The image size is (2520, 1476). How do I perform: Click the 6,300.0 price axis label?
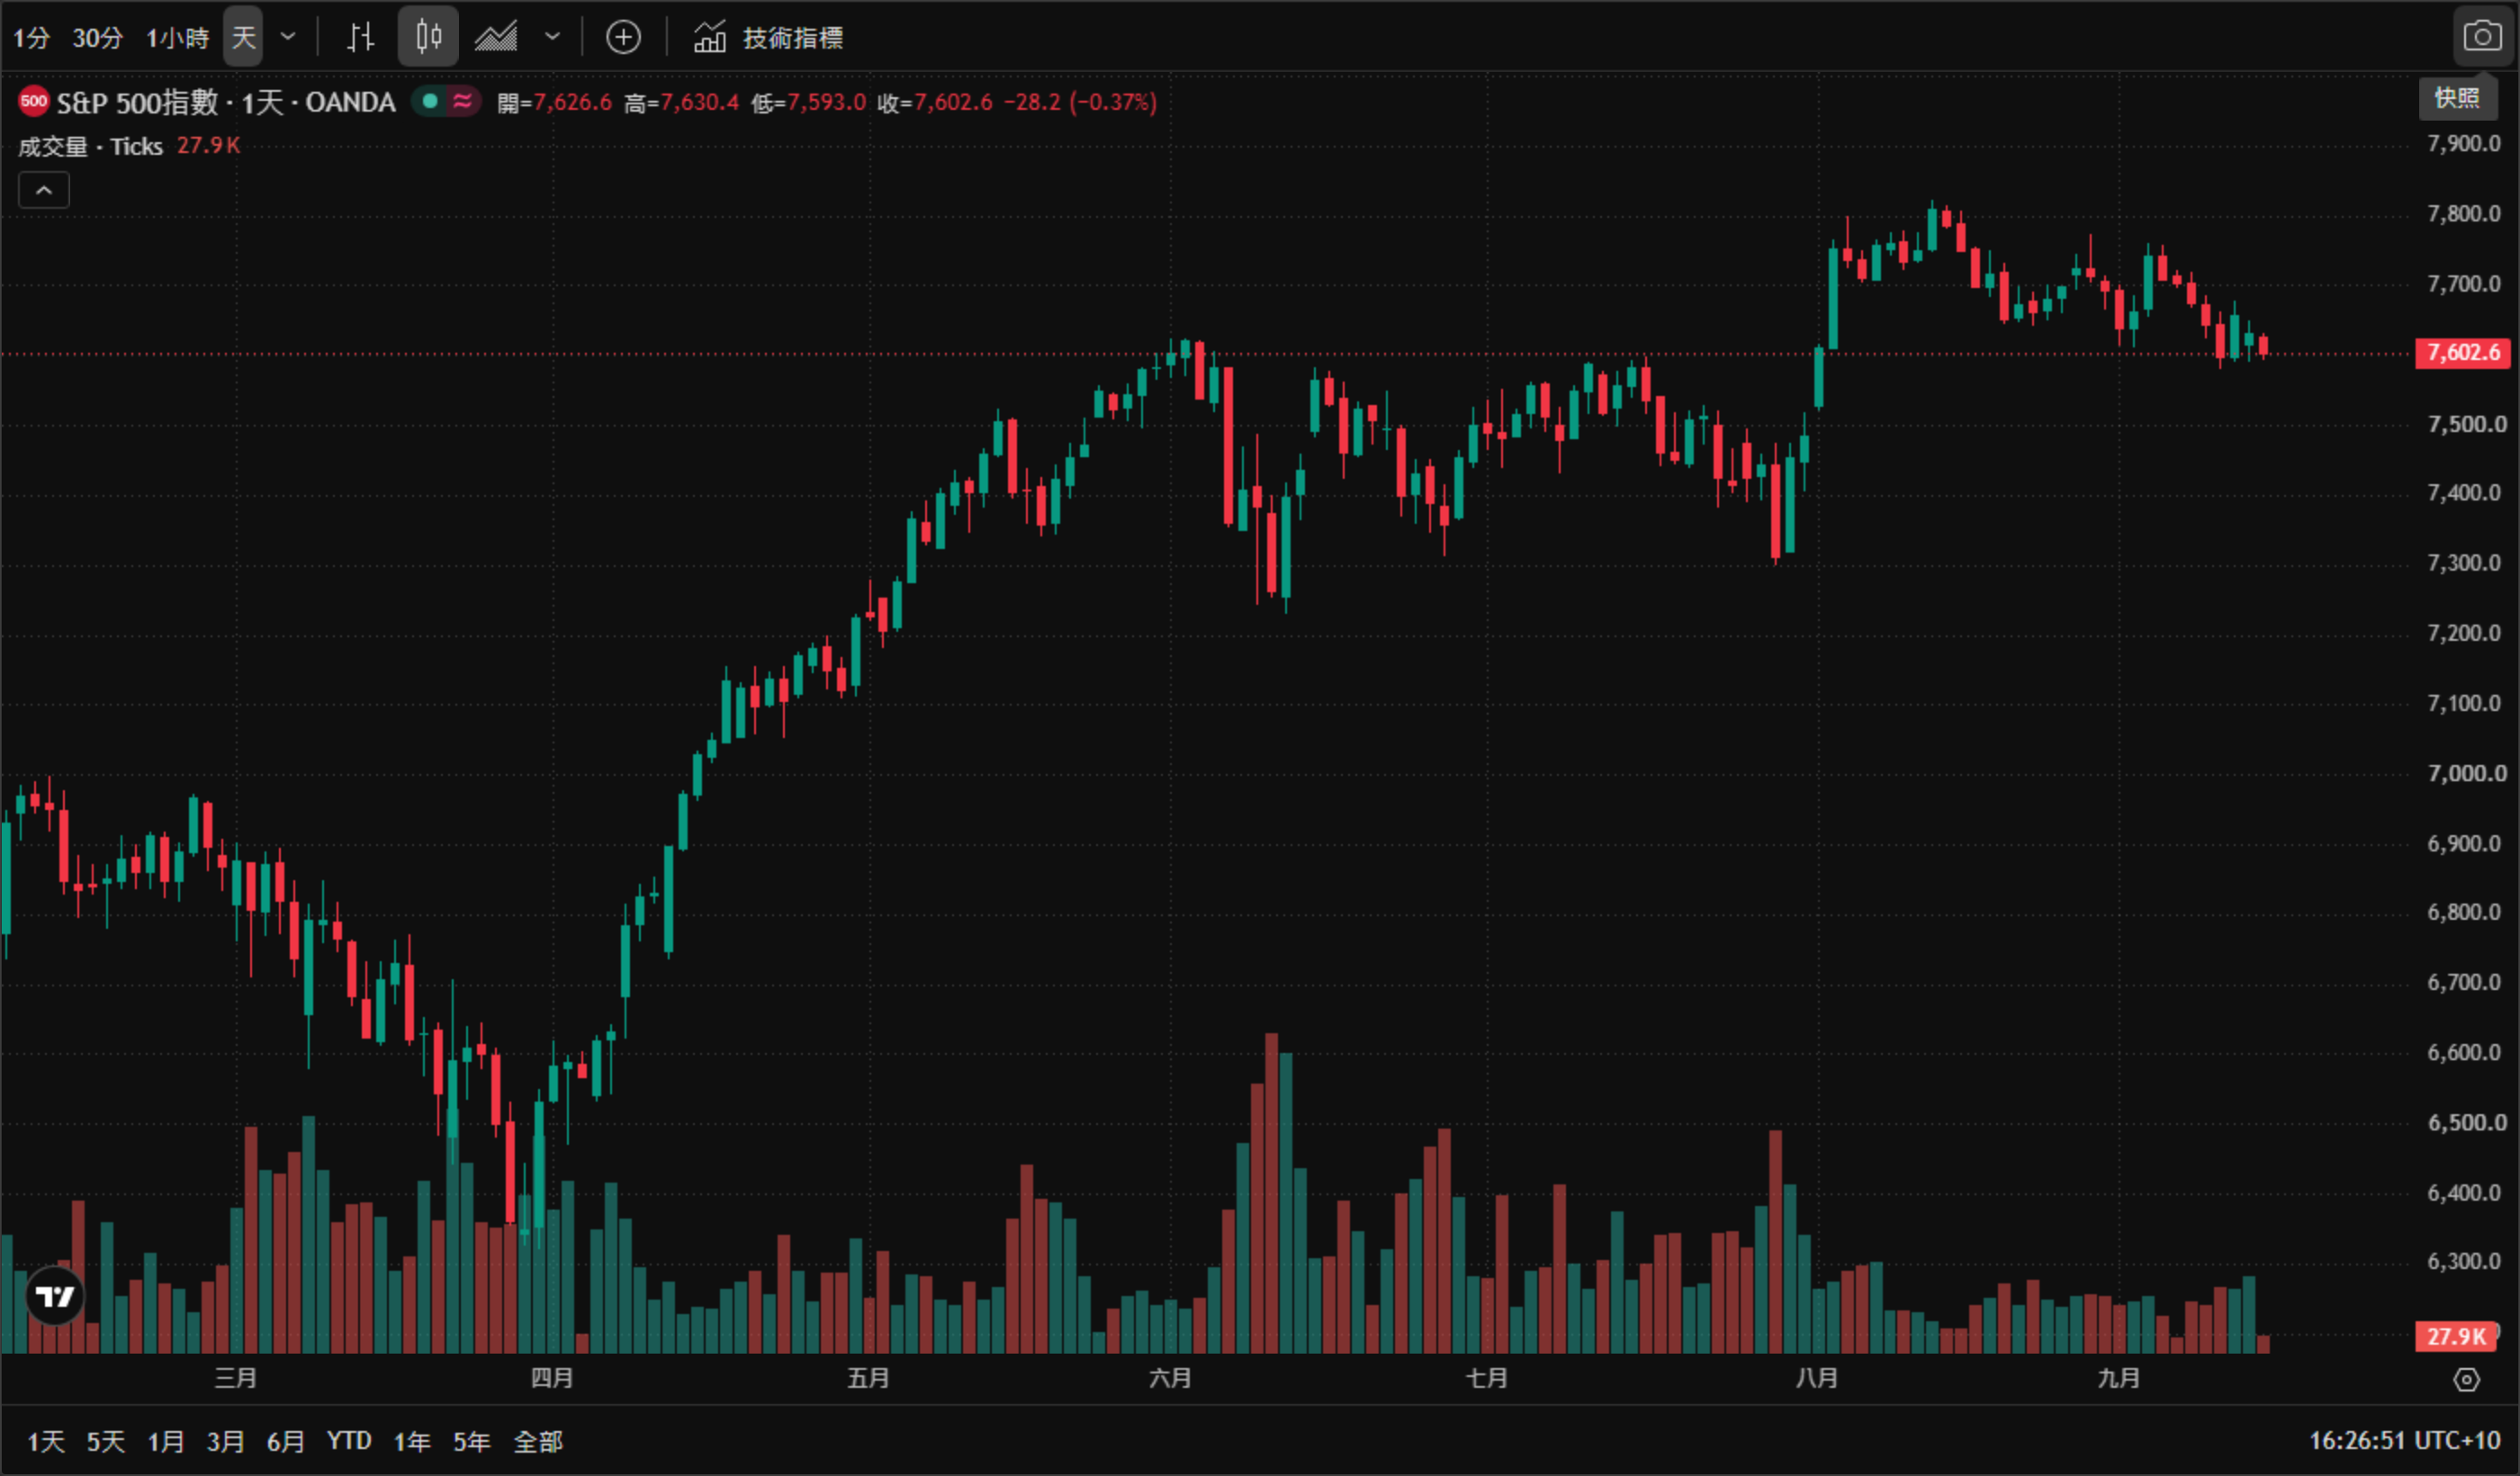click(x=2464, y=1261)
